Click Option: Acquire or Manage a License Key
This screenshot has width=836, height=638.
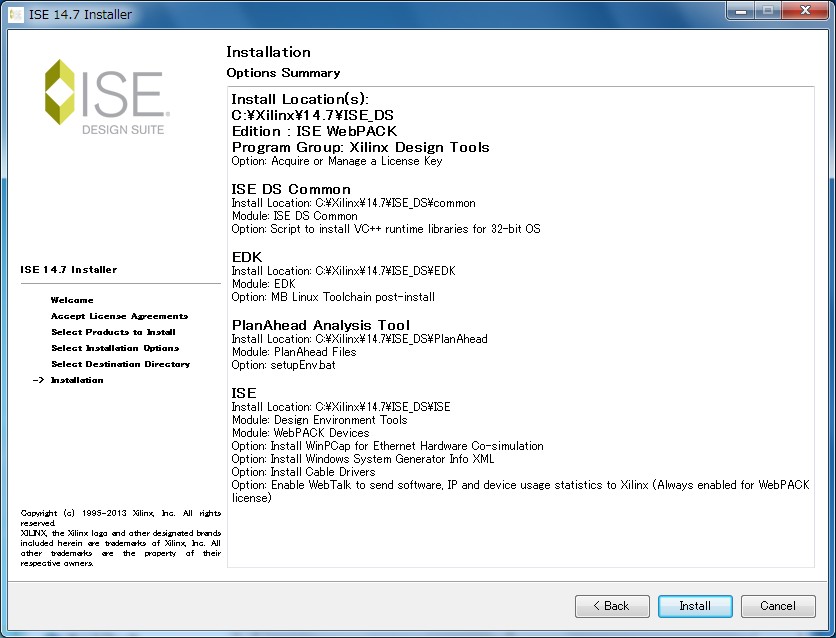337,161
